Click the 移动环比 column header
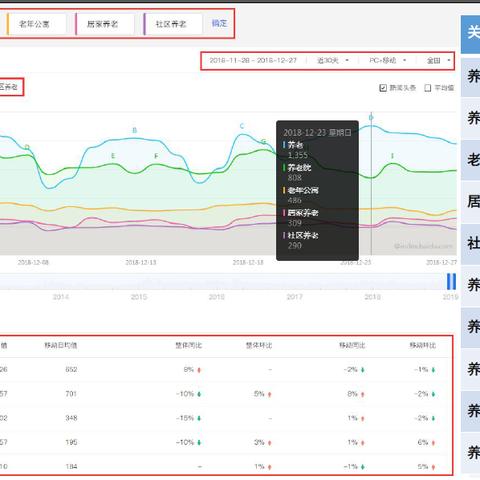Screen dimensions: 480x480 pyautogui.click(x=422, y=345)
